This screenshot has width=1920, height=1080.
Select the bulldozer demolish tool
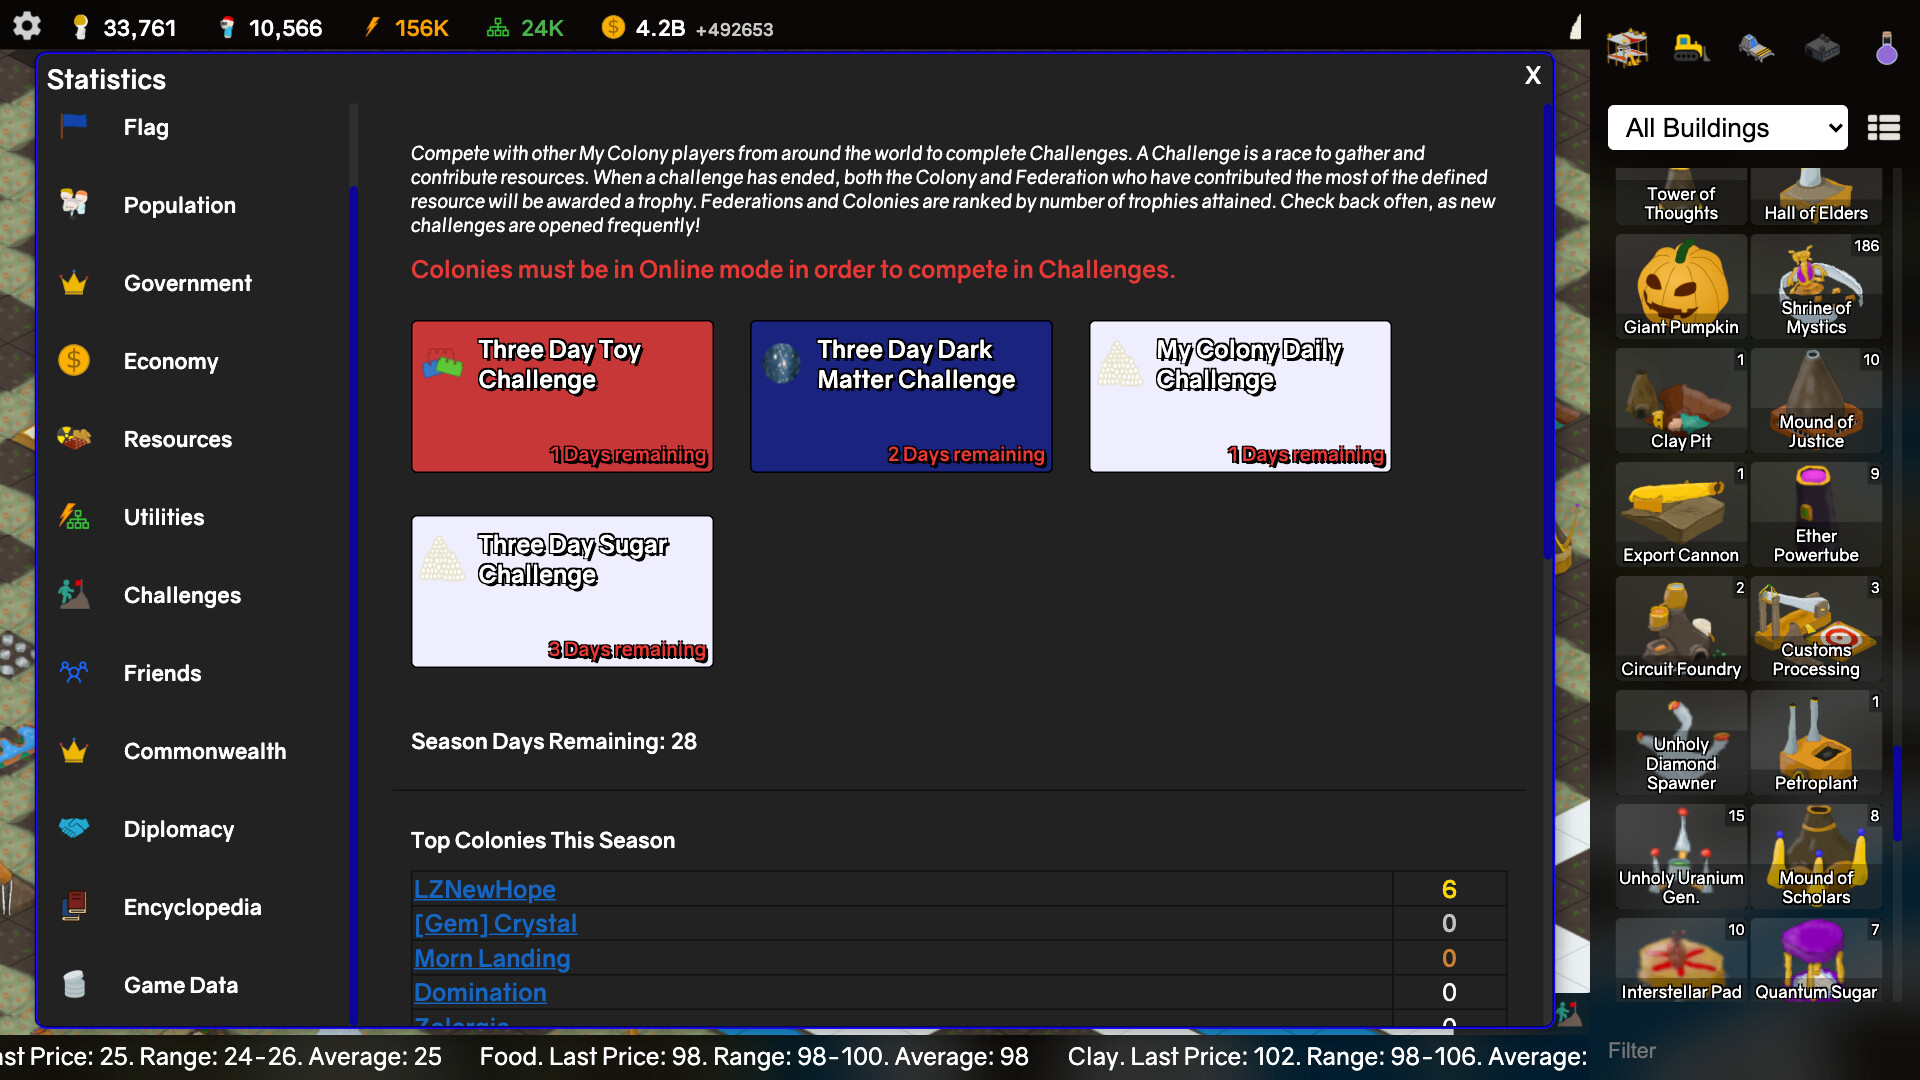click(1692, 47)
